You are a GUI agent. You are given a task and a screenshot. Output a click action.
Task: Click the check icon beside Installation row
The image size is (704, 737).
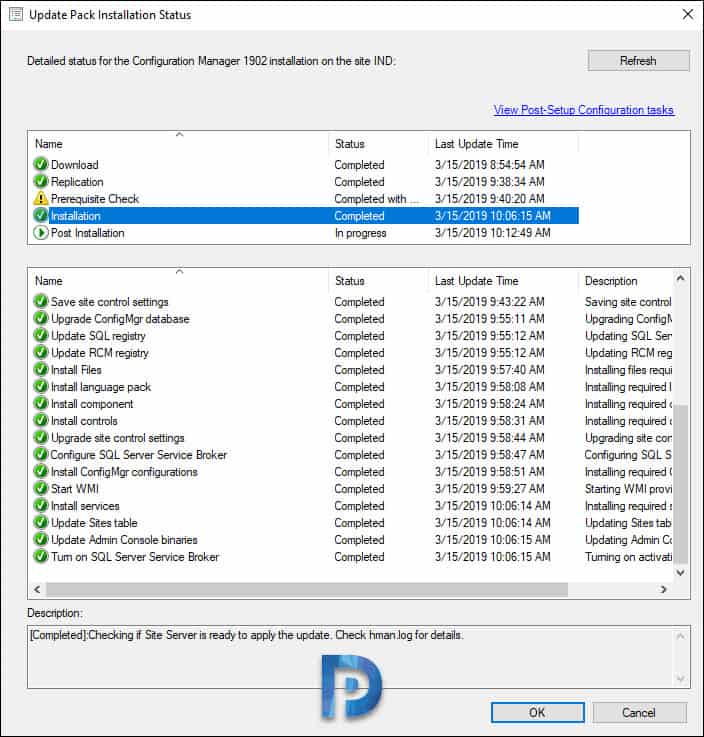pos(41,215)
